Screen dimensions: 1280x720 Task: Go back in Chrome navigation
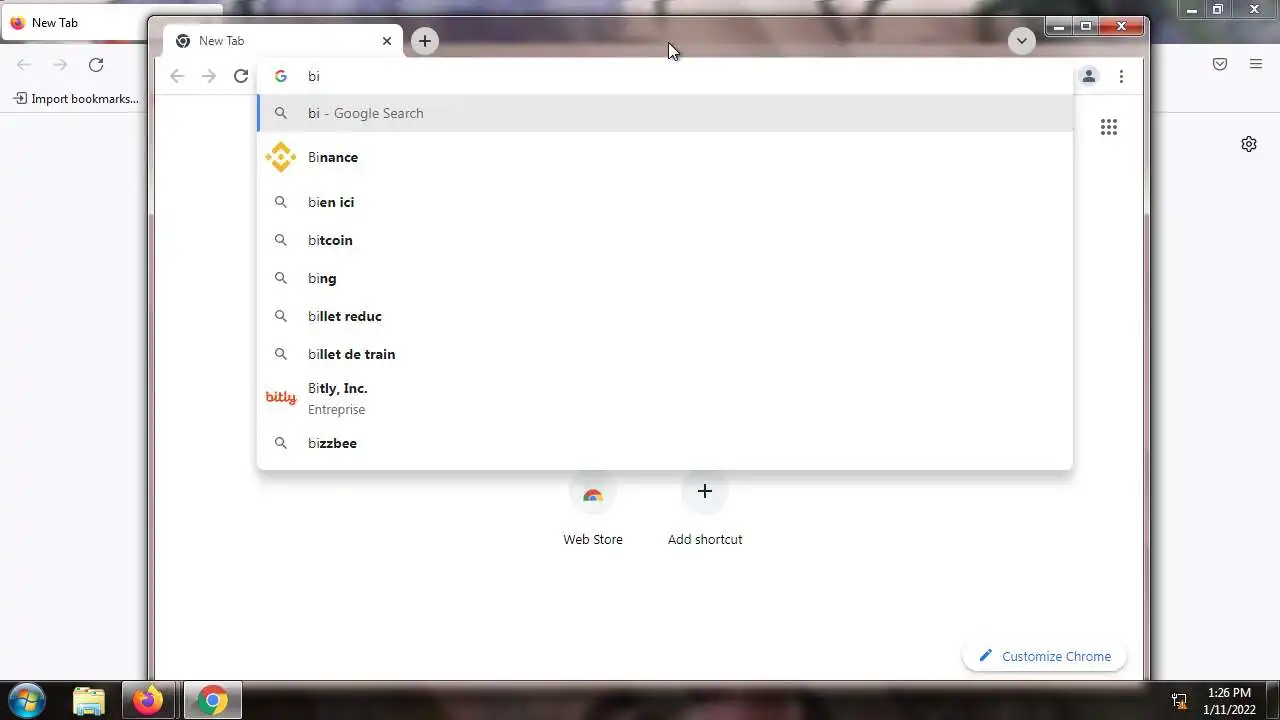coord(177,76)
